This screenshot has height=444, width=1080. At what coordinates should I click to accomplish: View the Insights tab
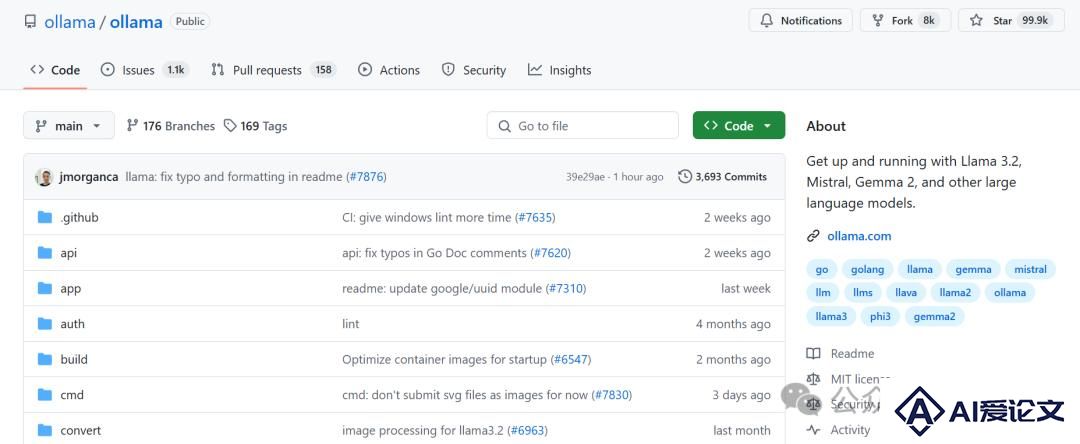pos(559,70)
